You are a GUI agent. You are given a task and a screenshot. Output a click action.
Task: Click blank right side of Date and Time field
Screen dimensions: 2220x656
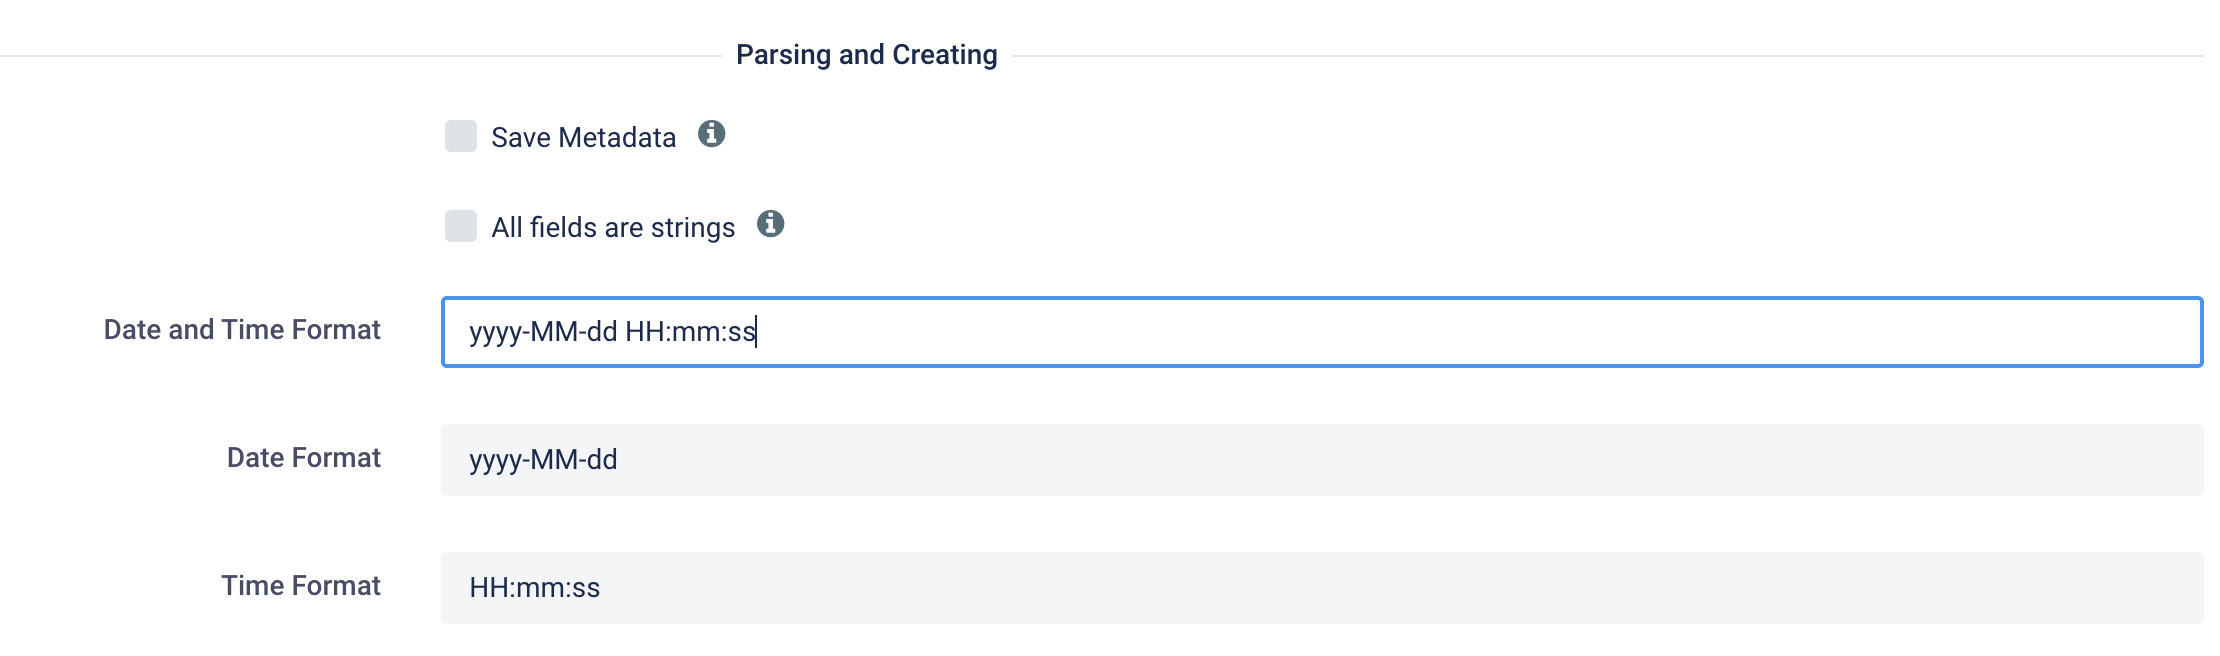(x=2100, y=332)
